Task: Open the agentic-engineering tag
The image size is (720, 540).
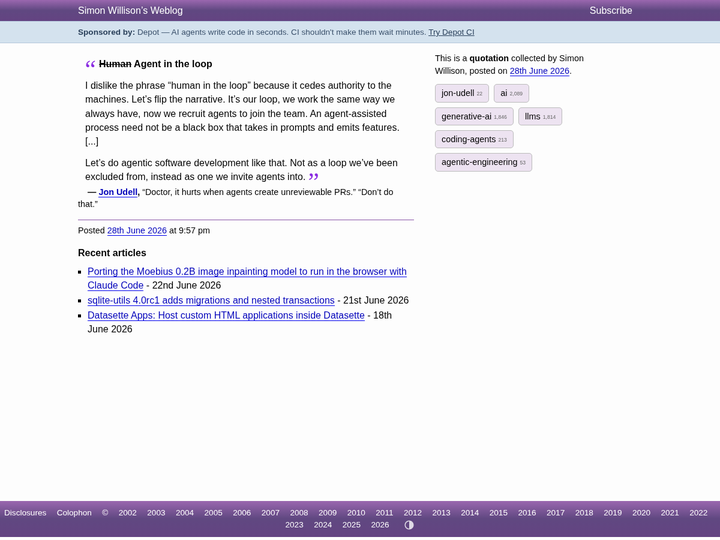Action: (483, 163)
